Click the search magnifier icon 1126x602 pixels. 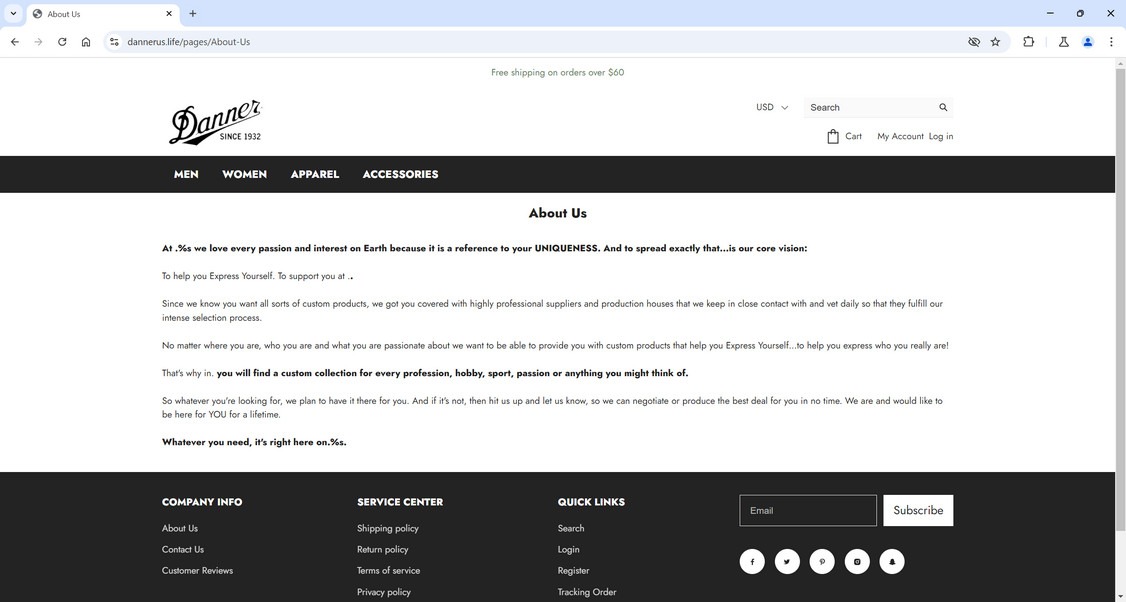click(x=943, y=107)
